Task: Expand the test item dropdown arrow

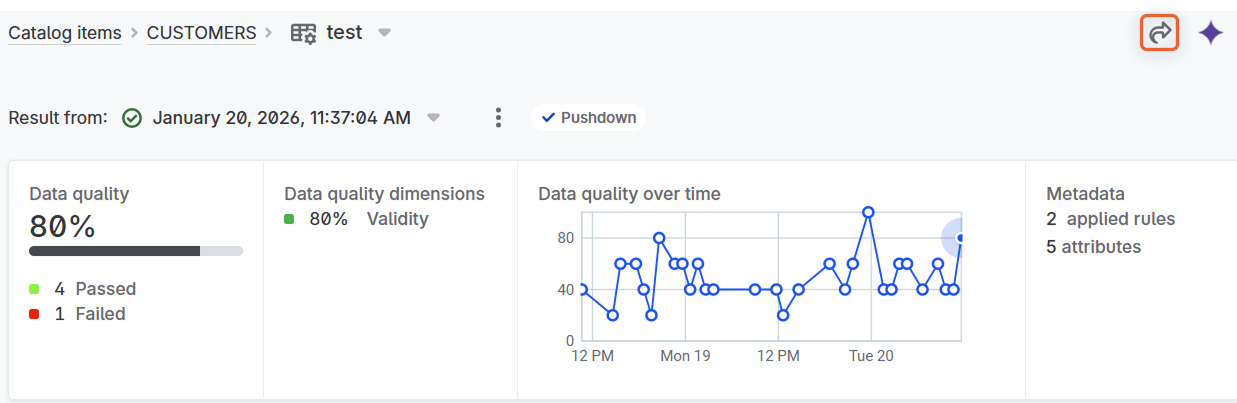Action: tap(384, 33)
